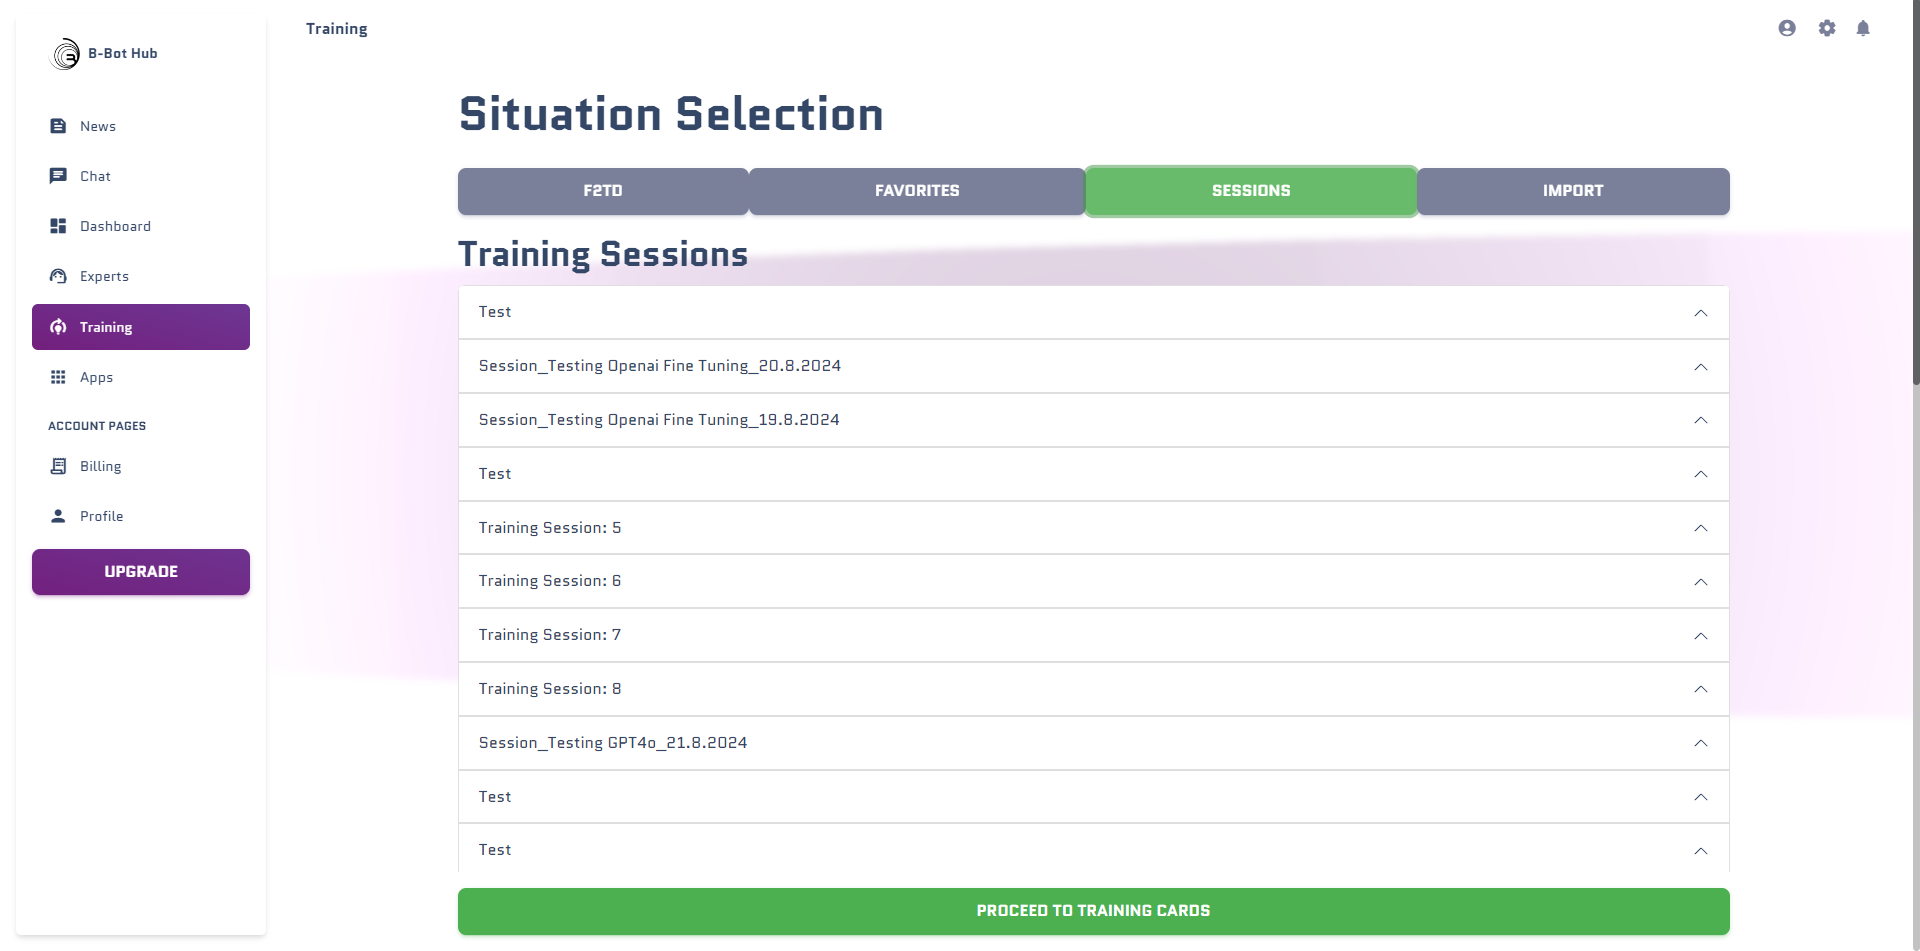The height and width of the screenshot is (951, 1920).
Task: Open Billing receipt icon
Action: coord(58,466)
